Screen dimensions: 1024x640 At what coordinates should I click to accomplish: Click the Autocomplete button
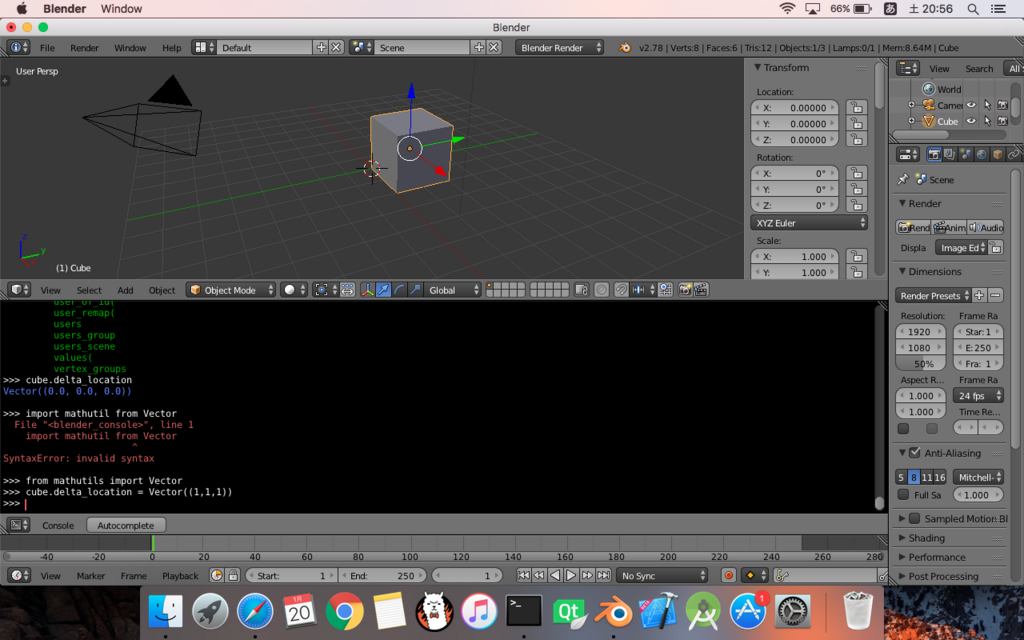click(x=125, y=525)
